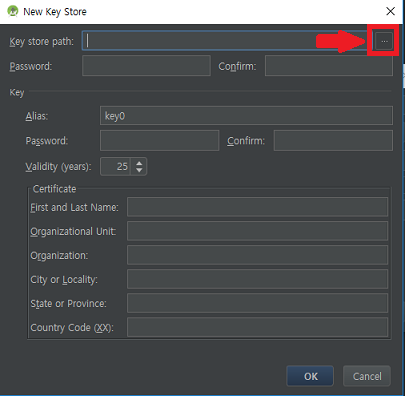405x396 pixels.
Task: Select the Alias field containing key0
Action: coord(246,116)
